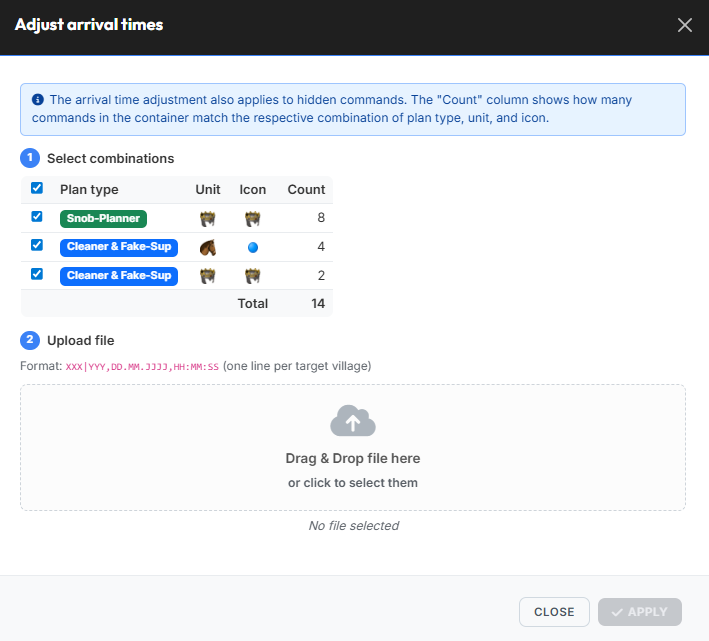Click the cloud upload icon

click(353, 421)
